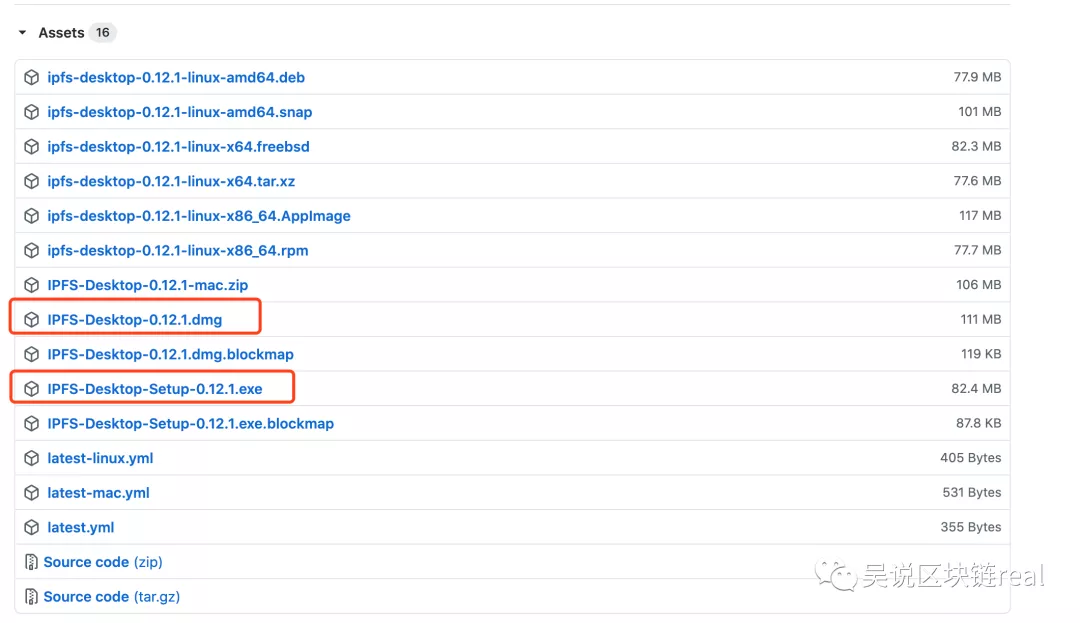The height and width of the screenshot is (623, 1080).
Task: Open IPFS-Desktop-Setup-0.12.1.exe.blockmap link
Action: coord(190,423)
